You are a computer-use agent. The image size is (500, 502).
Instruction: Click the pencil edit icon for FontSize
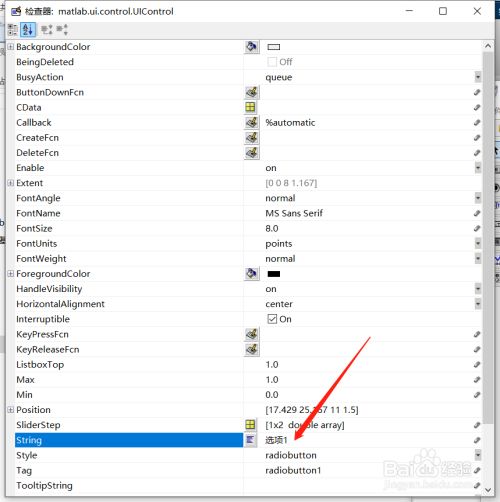(x=477, y=228)
